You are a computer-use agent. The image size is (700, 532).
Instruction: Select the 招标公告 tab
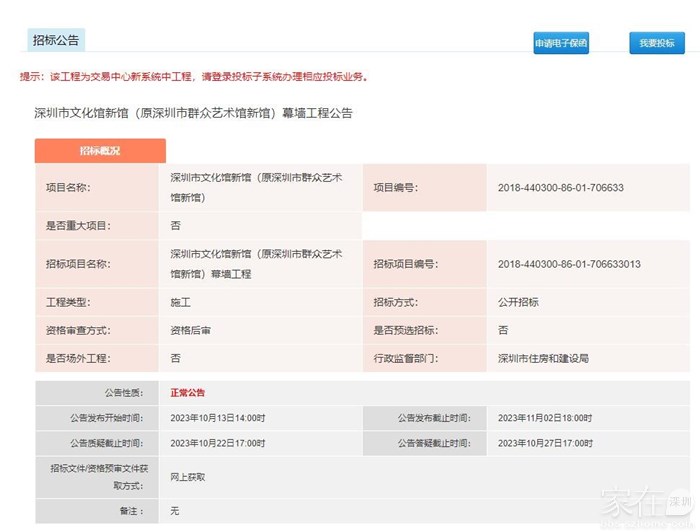click(x=56, y=40)
